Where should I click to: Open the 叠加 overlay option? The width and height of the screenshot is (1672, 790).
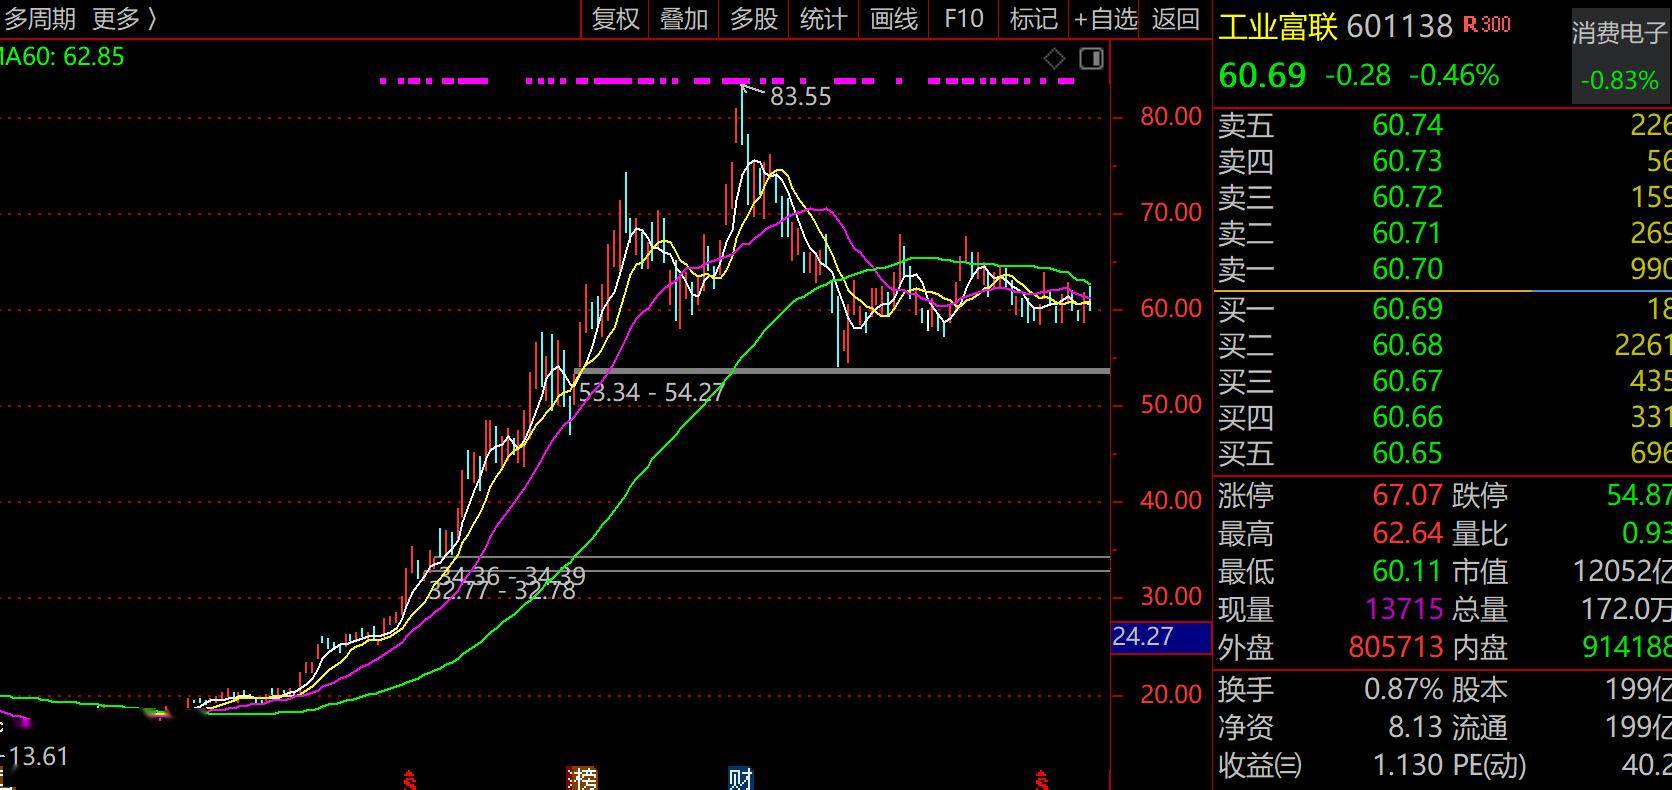tap(684, 19)
